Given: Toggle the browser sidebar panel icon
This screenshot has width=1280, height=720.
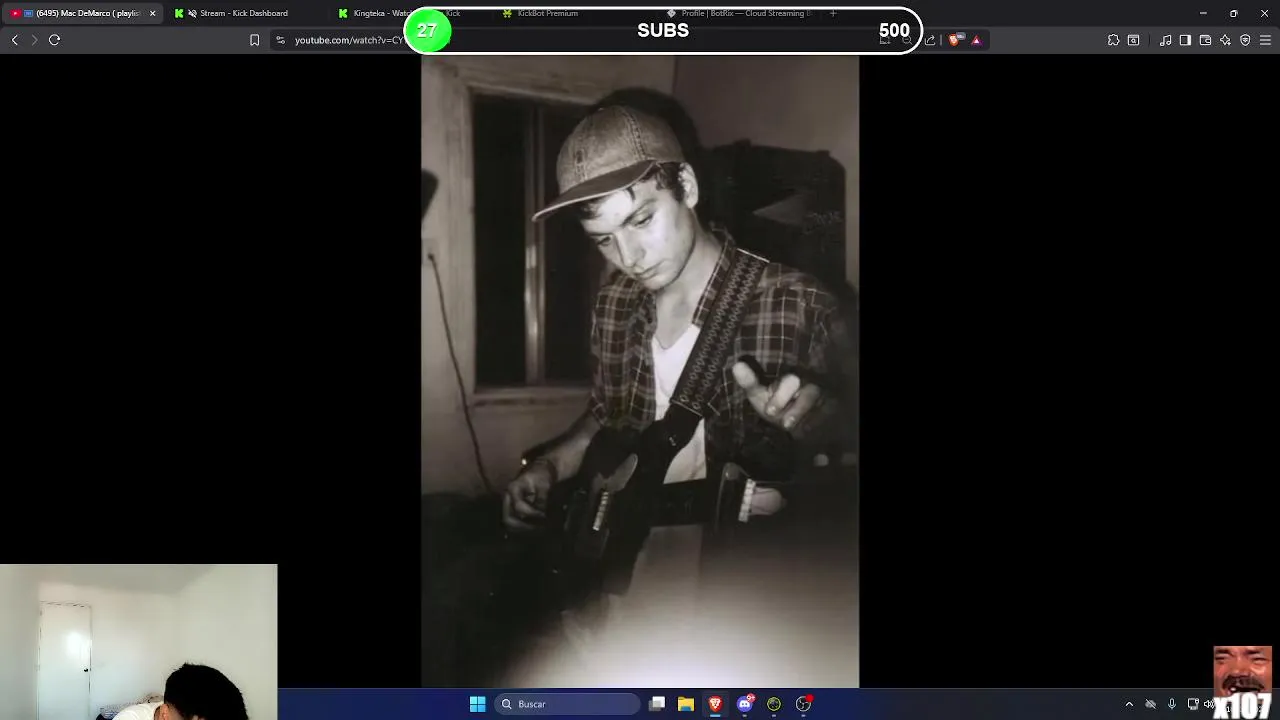Looking at the screenshot, I should [x=1185, y=40].
